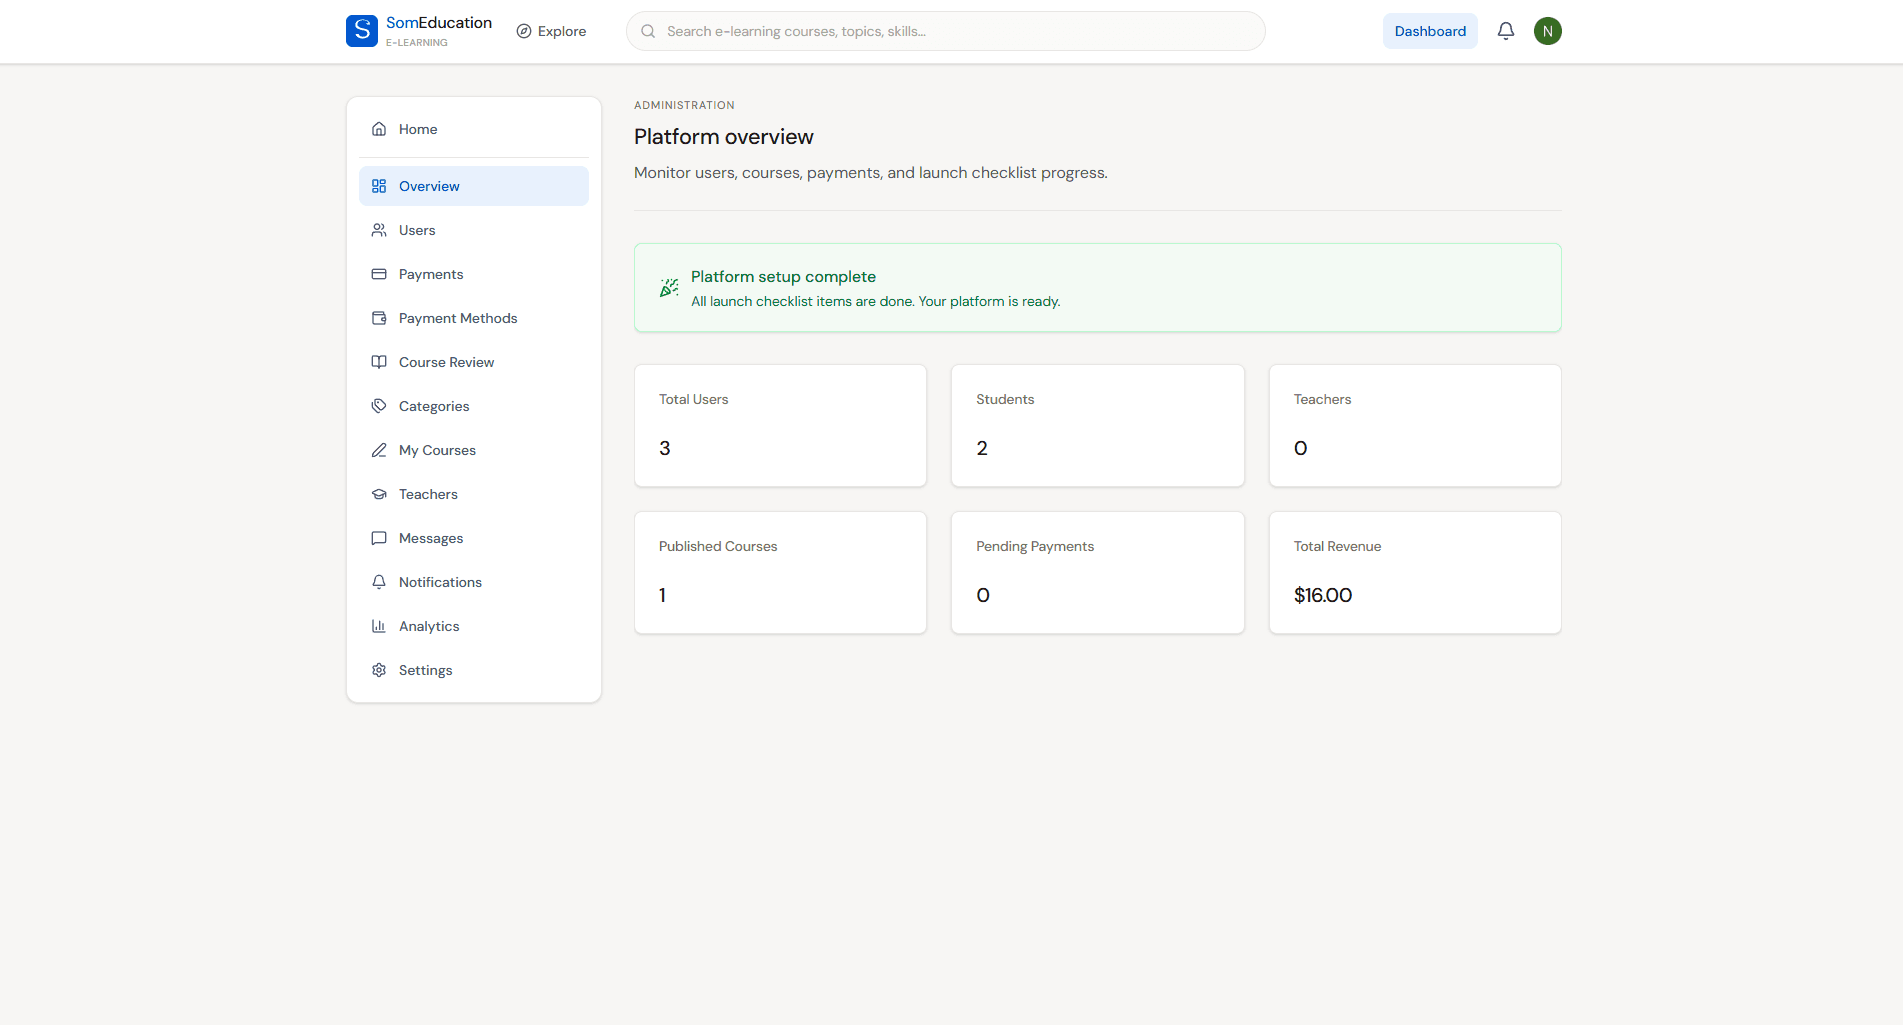
Task: Click the Students value "2"
Action: pyautogui.click(x=982, y=448)
